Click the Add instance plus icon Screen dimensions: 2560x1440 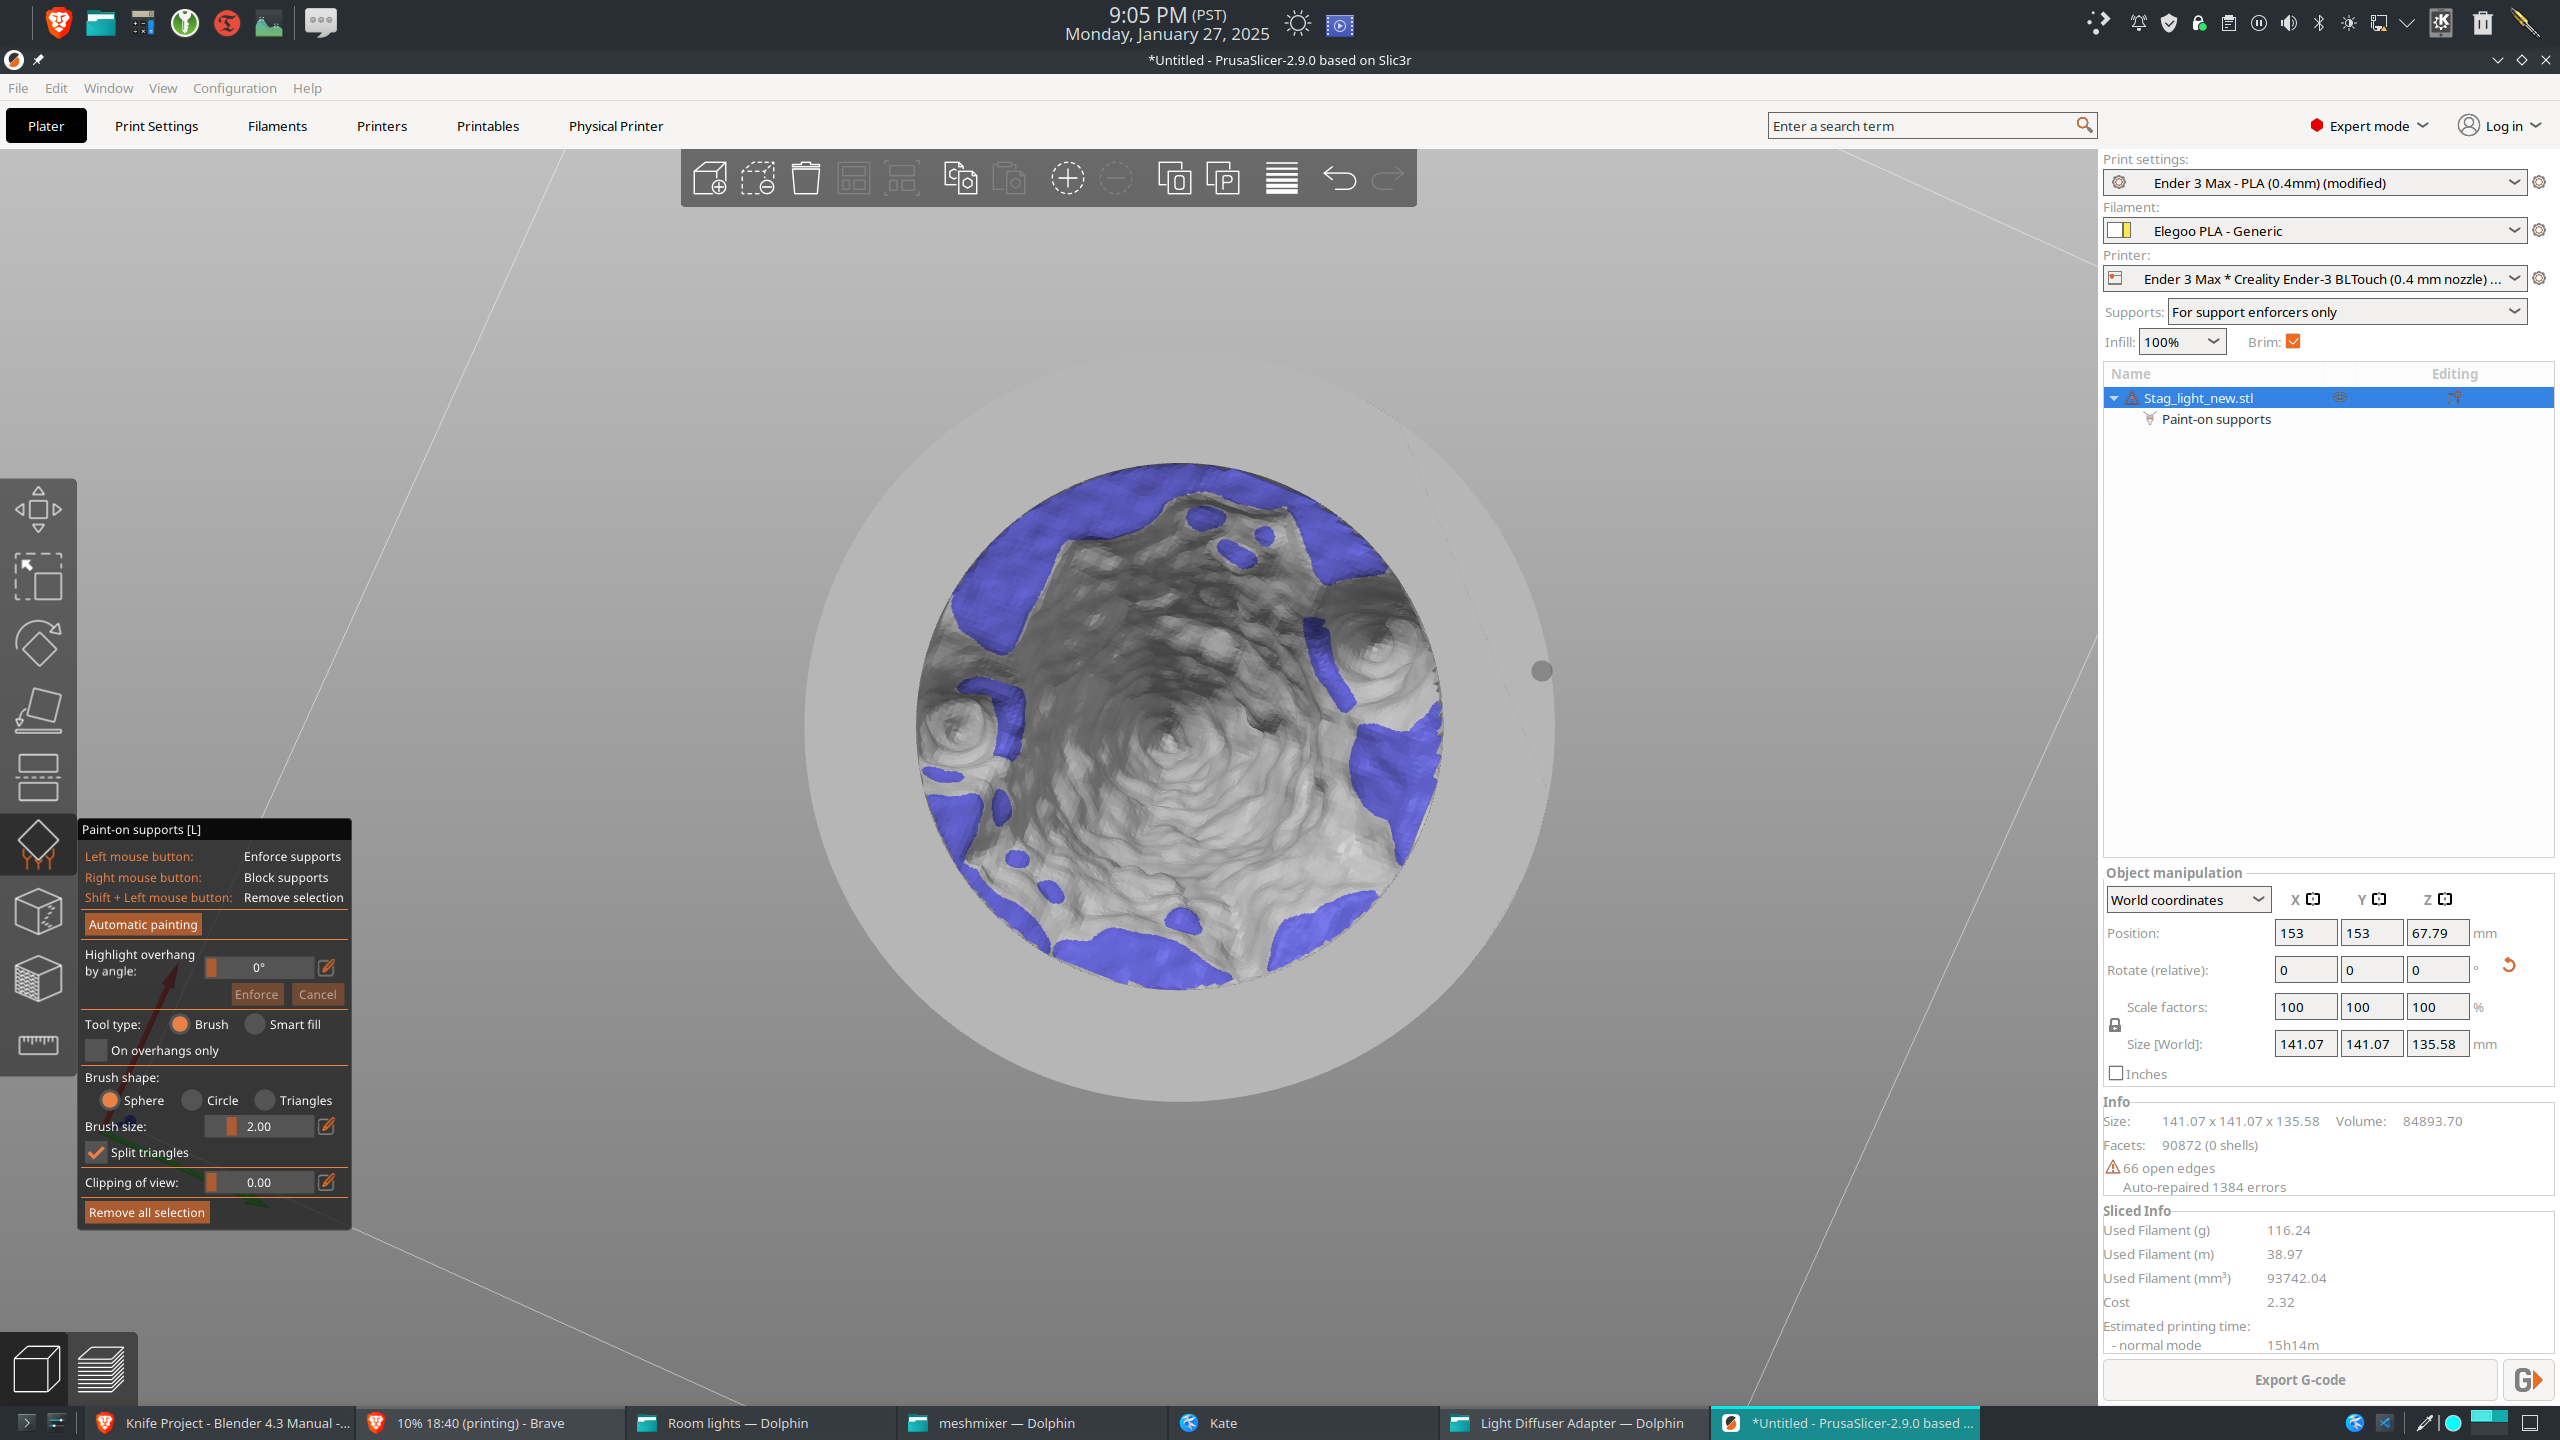1067,178
